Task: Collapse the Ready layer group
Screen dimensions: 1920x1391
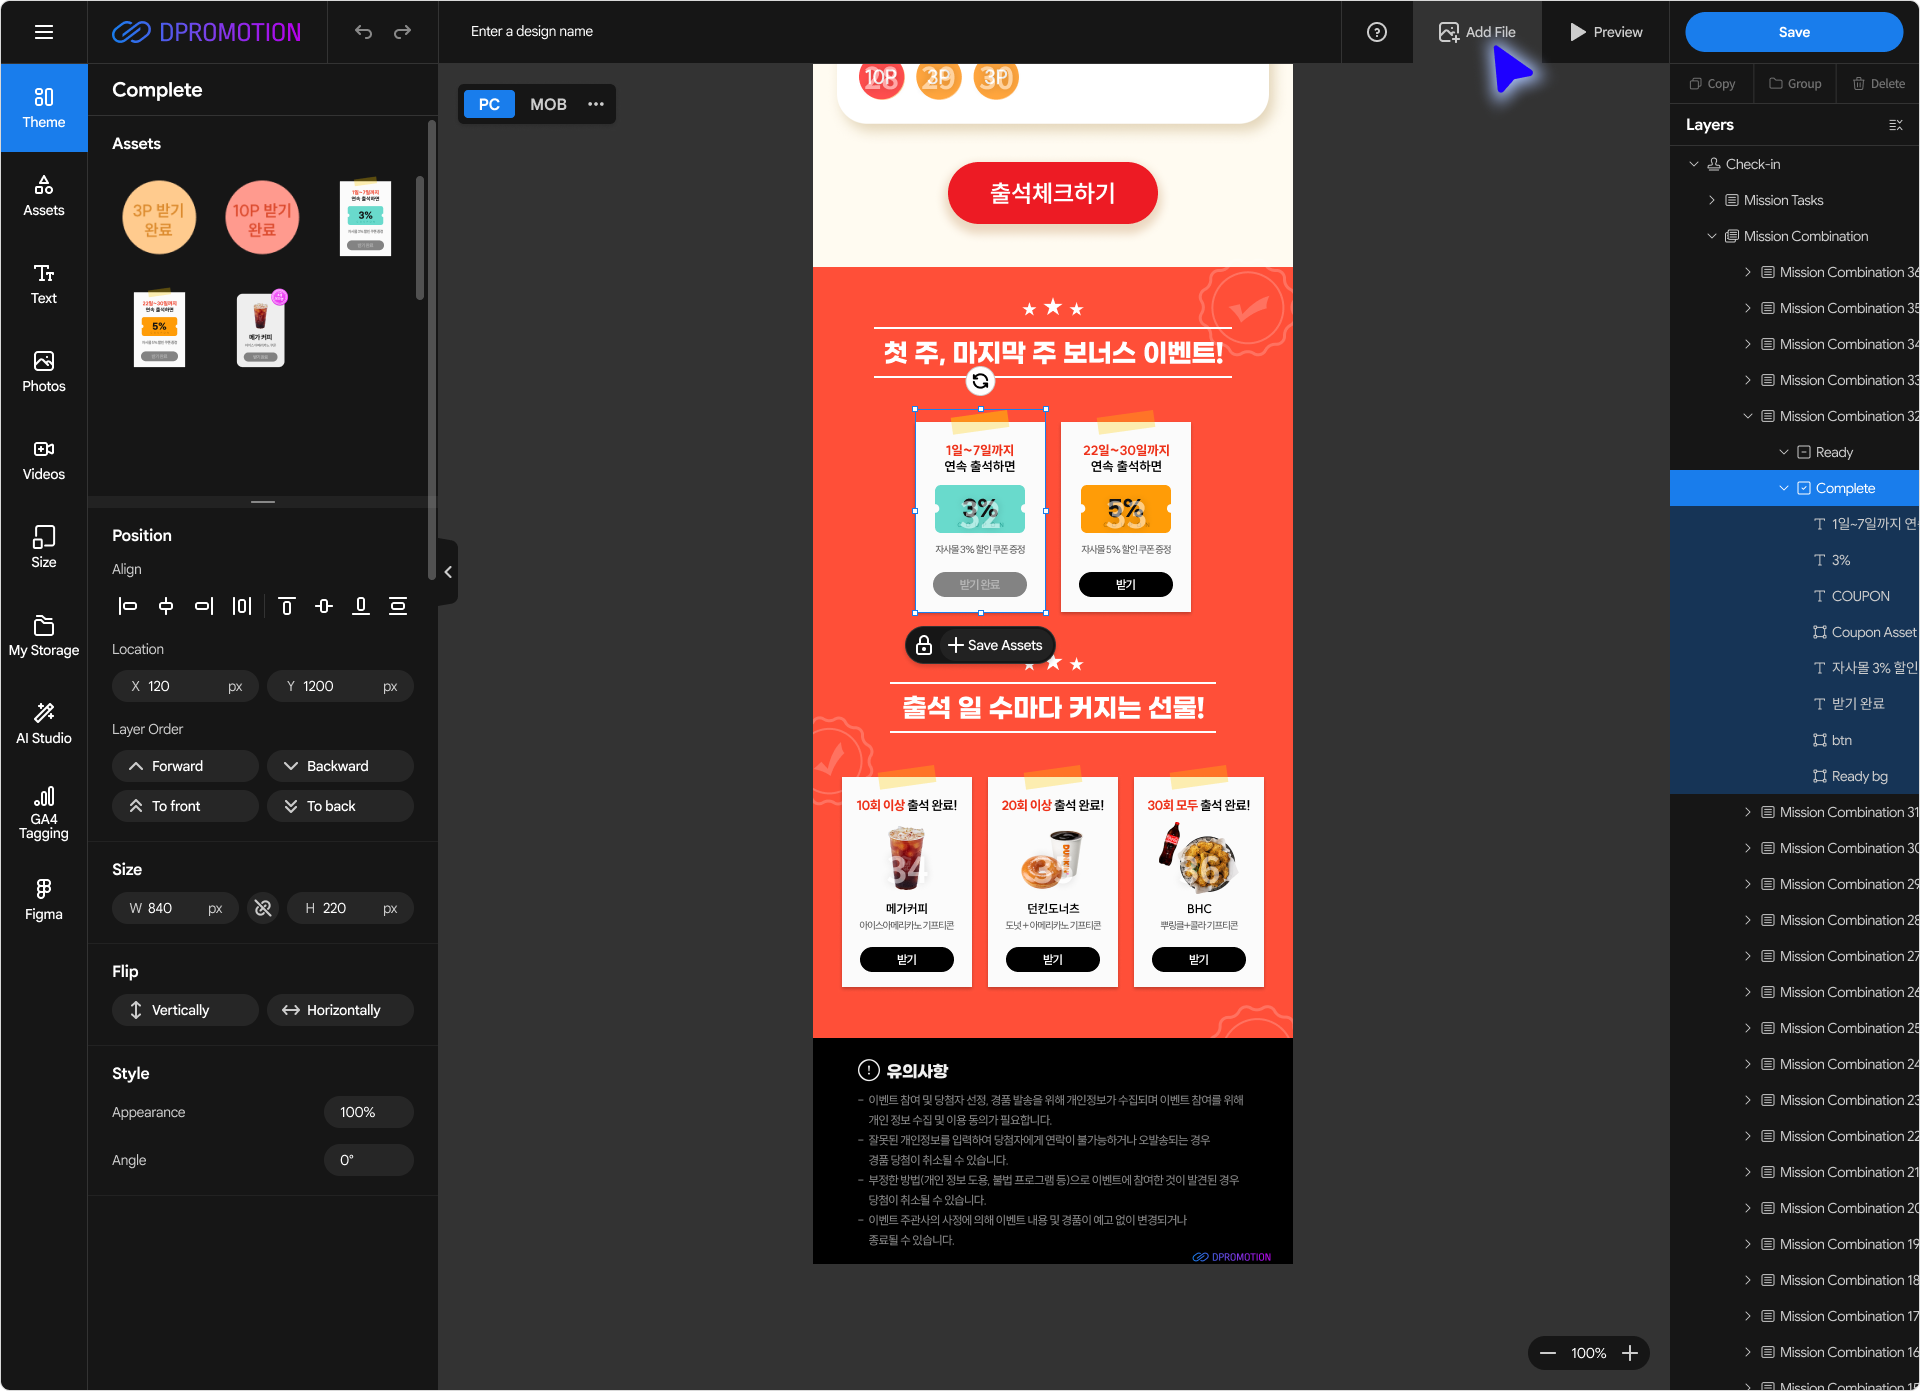Action: click(x=1784, y=452)
